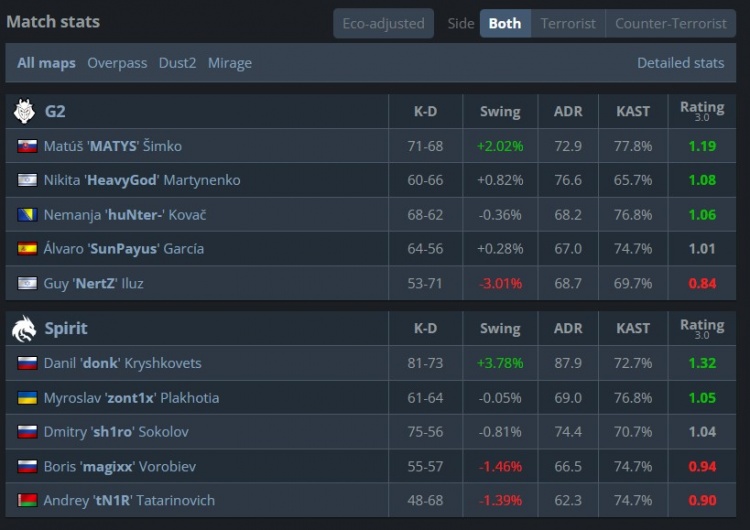
Task: Click the flag next to zont1x
Action: point(27,398)
